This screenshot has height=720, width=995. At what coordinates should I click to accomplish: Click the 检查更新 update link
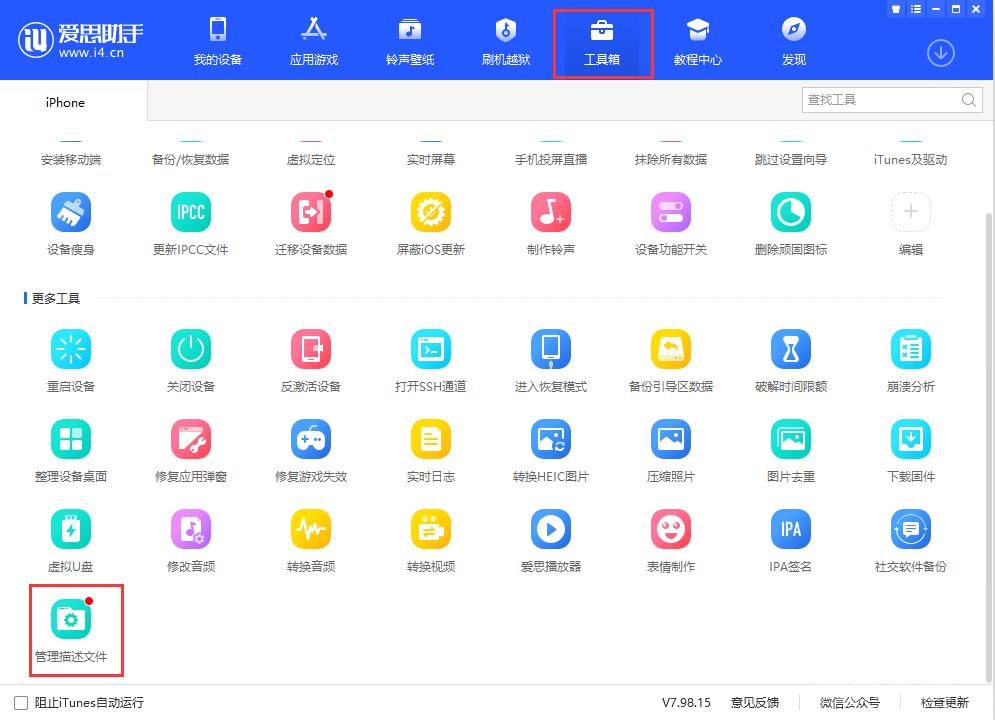(x=943, y=704)
